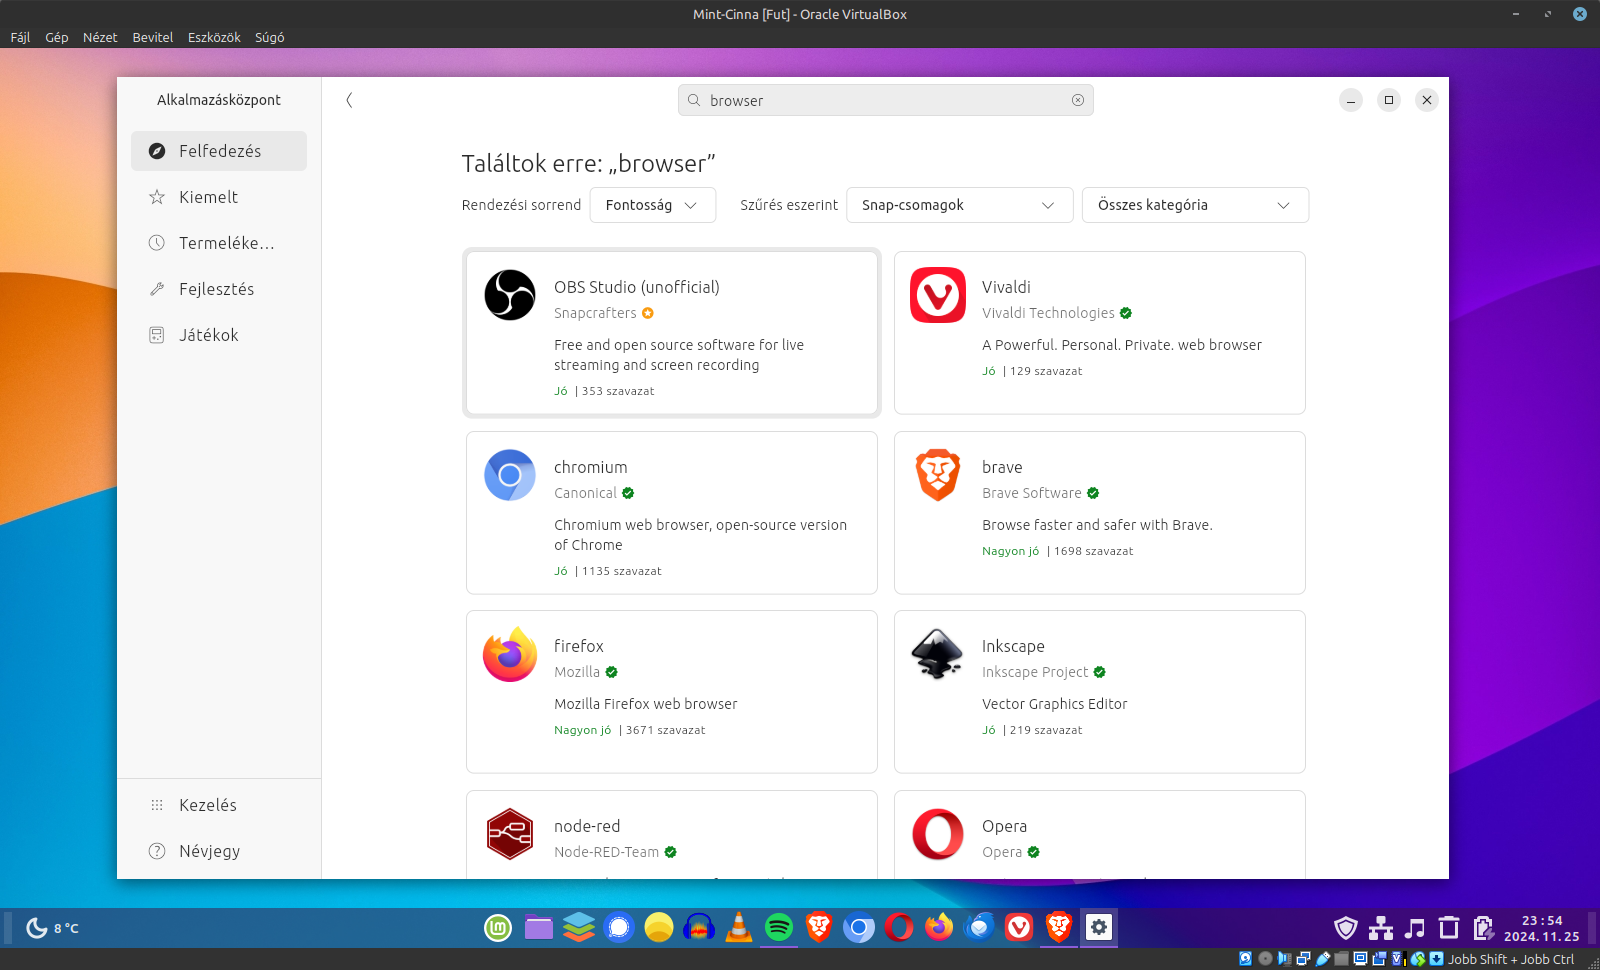The image size is (1600, 970).
Task: Click the Inkscape logo in results
Action: (938, 654)
